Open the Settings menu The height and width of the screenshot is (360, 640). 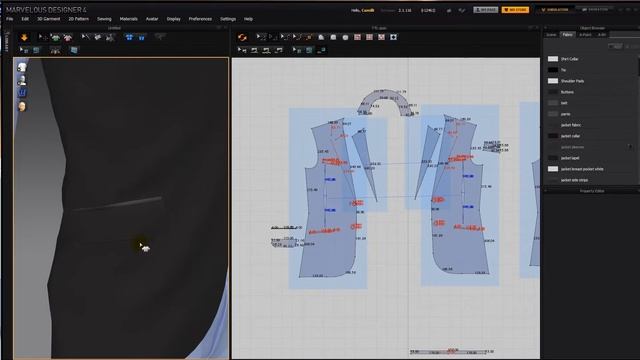click(x=228, y=19)
